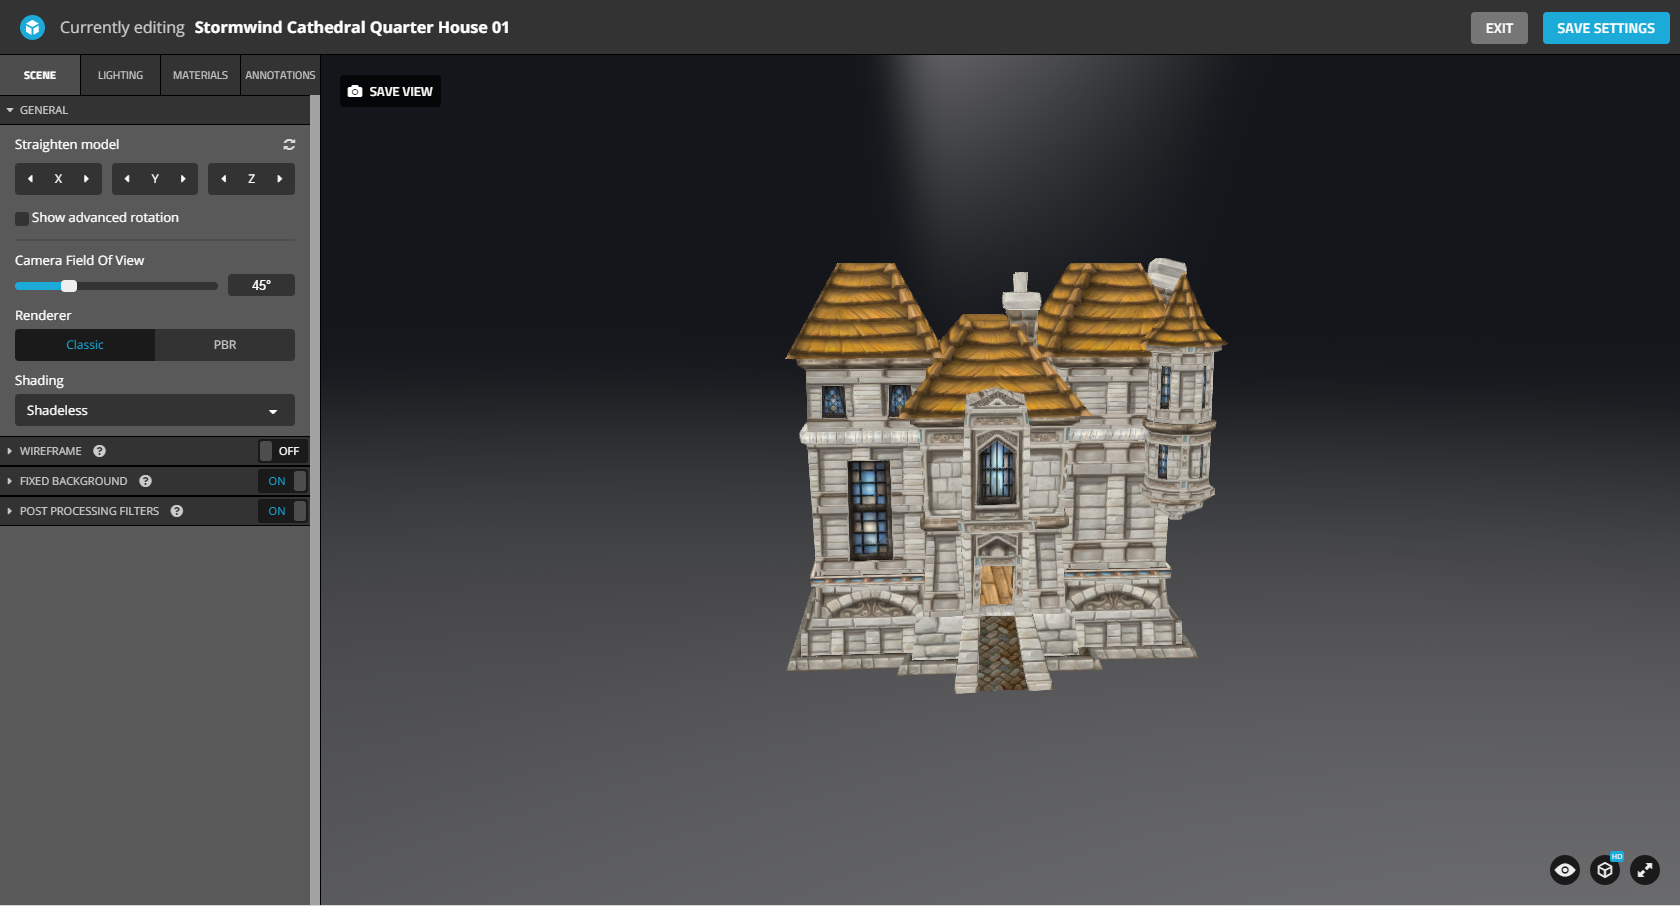Toggle the Wireframe switch on
The width and height of the screenshot is (1680, 906).
282,451
